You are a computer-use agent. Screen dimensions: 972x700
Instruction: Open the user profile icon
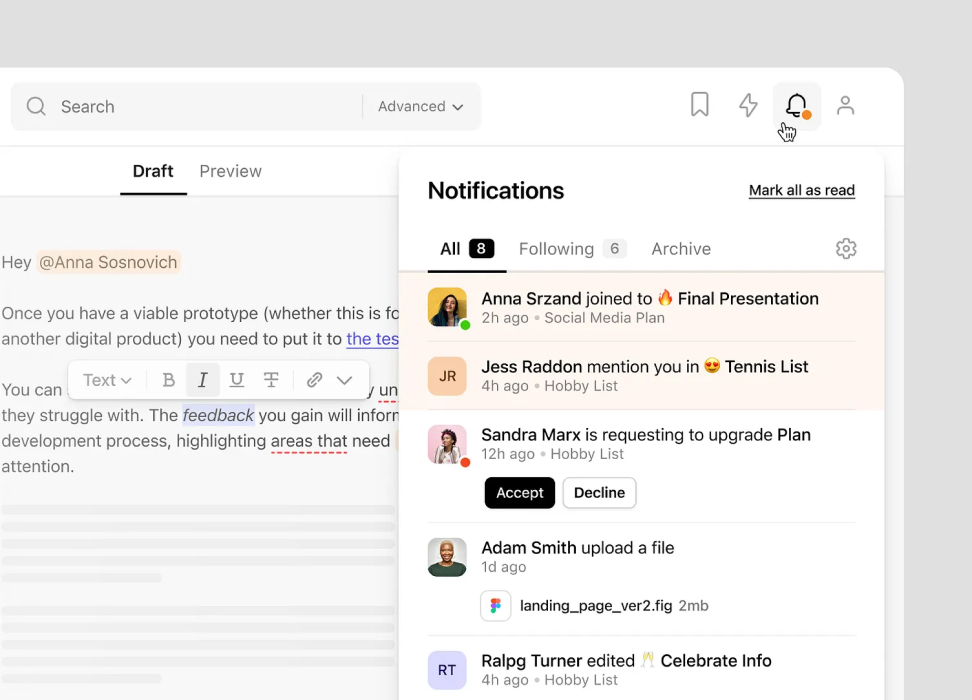click(x=846, y=105)
